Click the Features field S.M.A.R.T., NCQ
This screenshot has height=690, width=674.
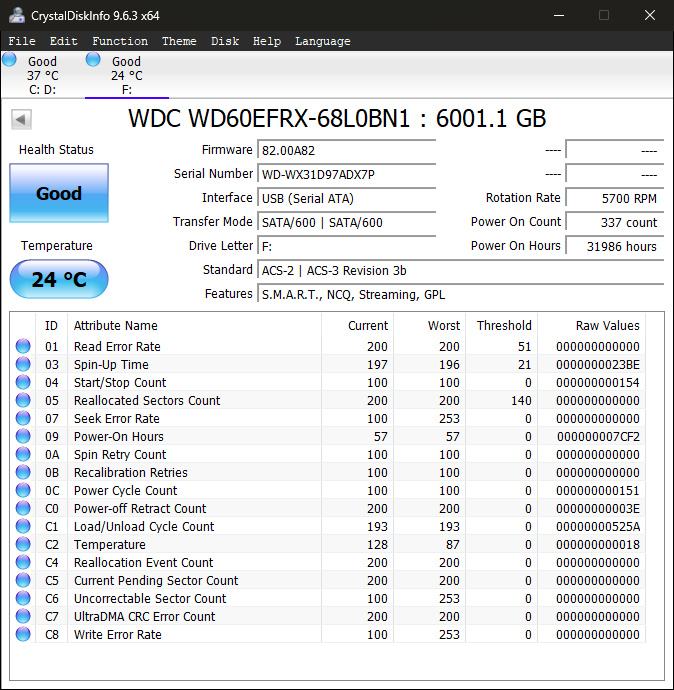[x=461, y=294]
